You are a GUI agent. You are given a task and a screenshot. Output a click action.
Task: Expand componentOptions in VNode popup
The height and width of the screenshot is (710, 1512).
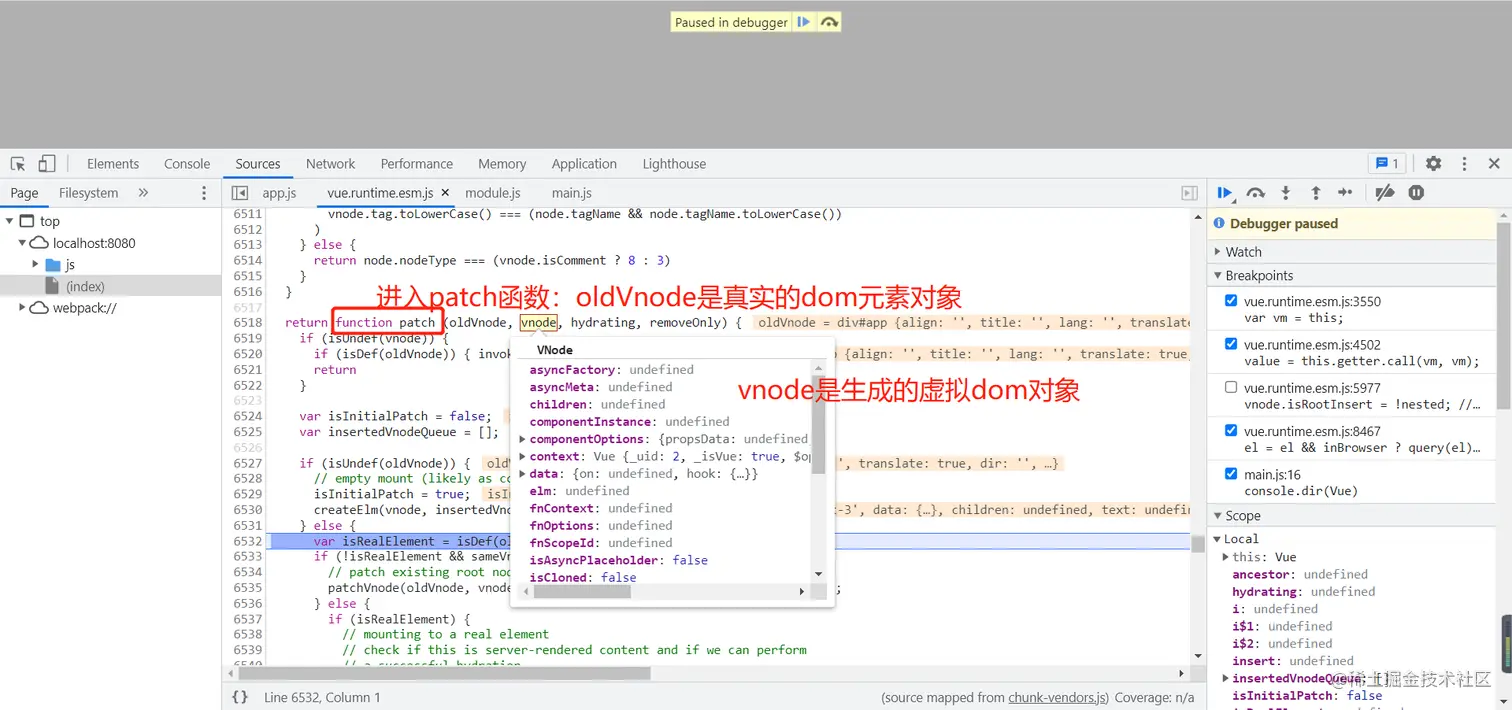523,439
